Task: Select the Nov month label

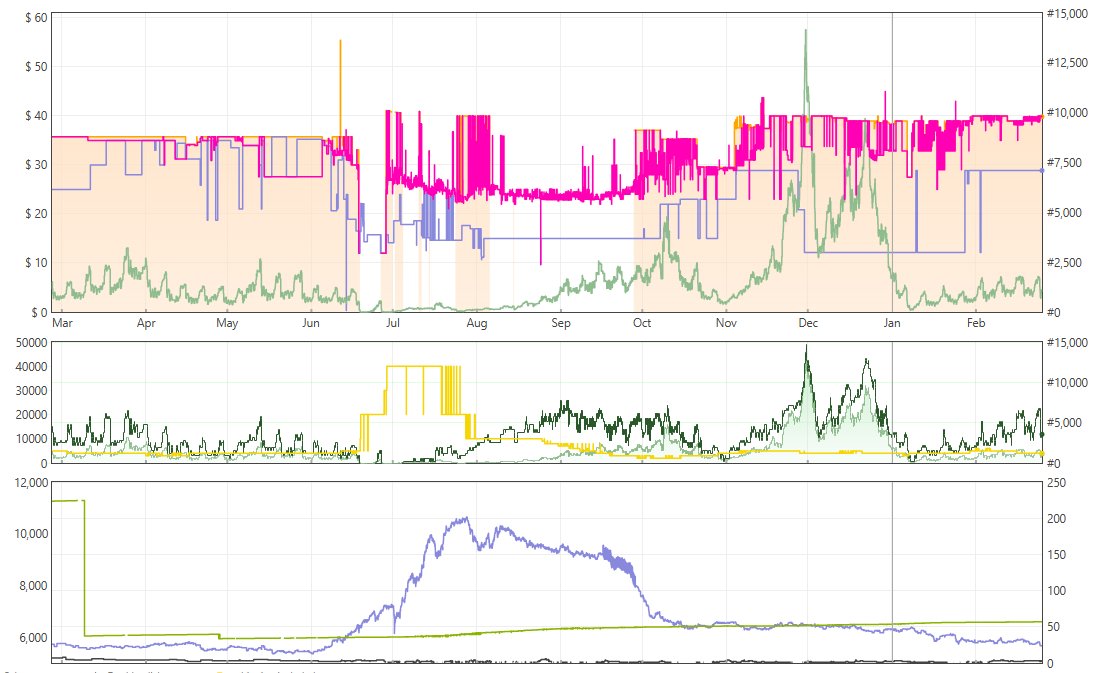Action: point(726,323)
